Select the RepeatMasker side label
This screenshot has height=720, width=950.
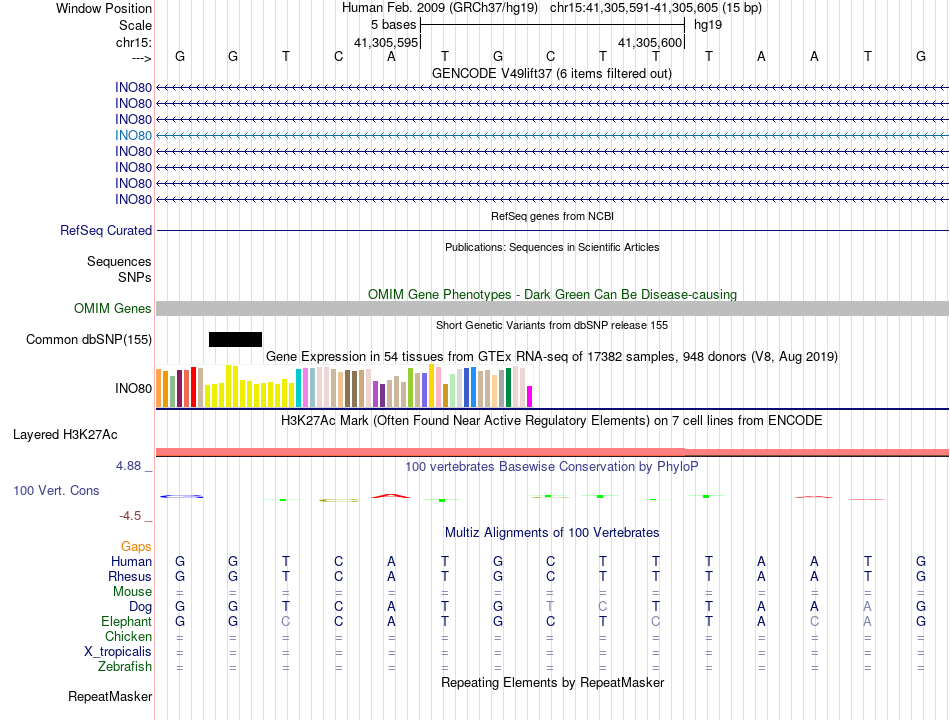click(x=110, y=696)
